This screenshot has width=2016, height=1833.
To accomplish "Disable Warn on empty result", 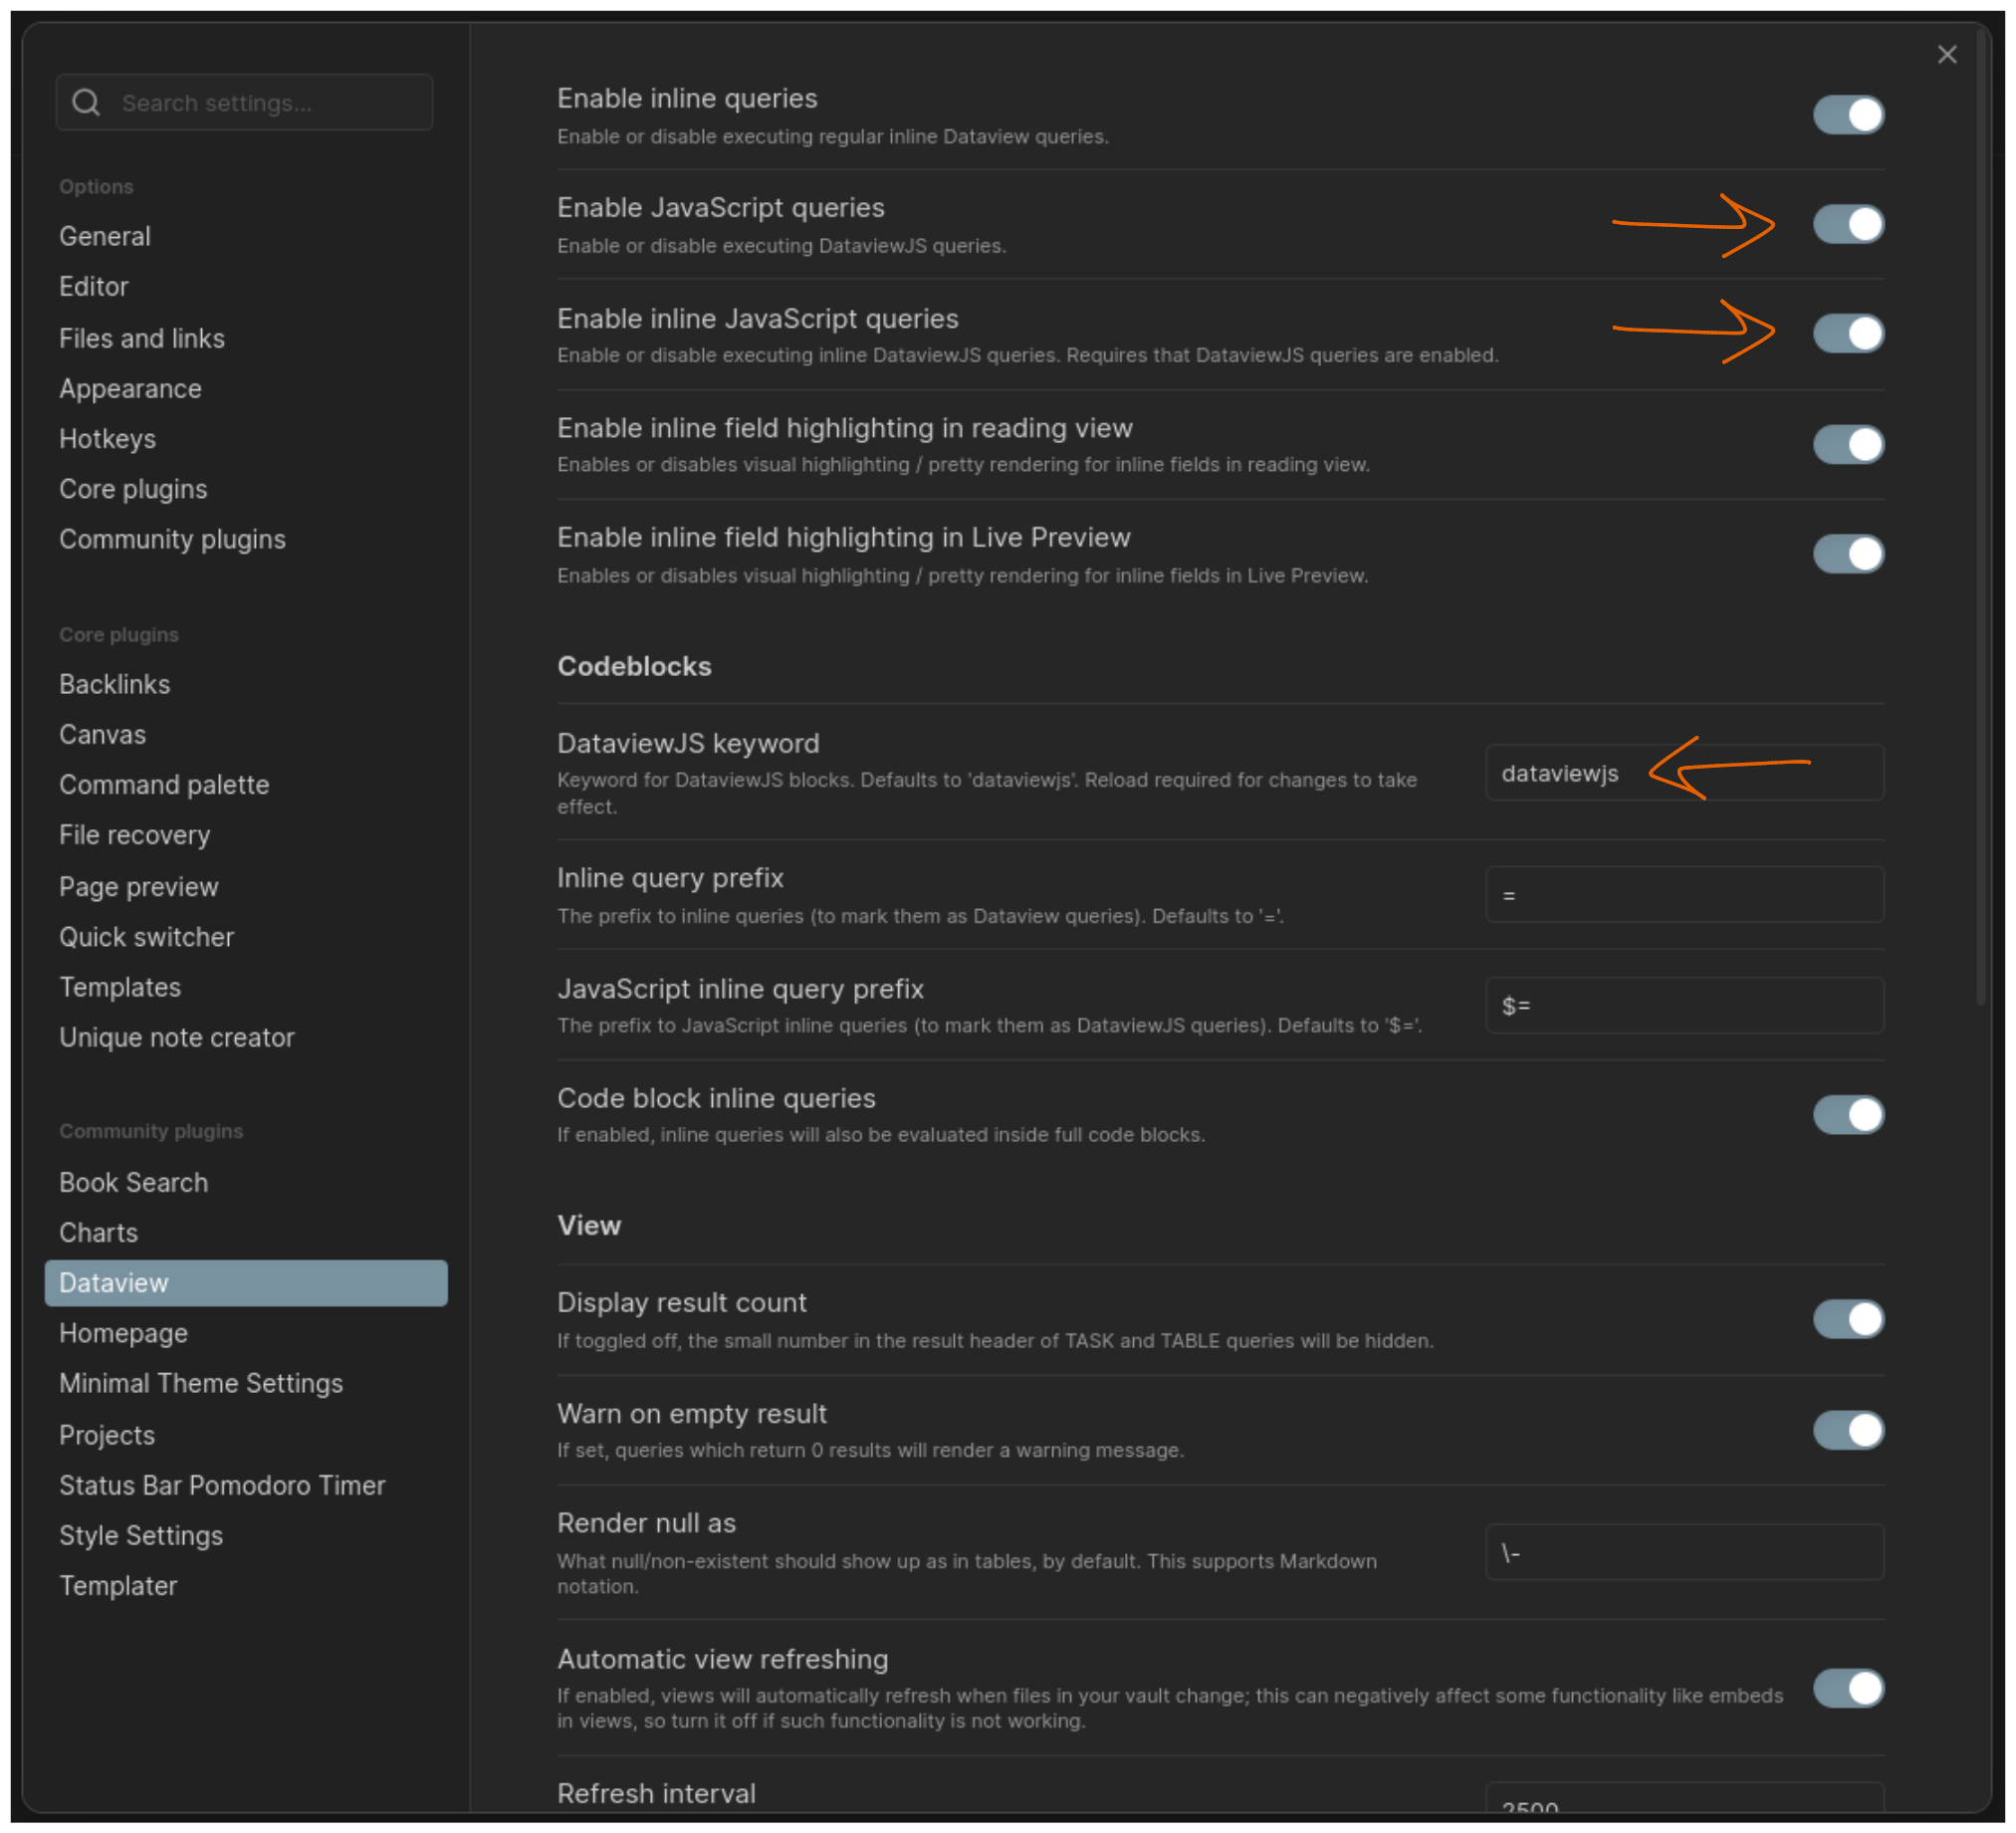I will pyautogui.click(x=1848, y=1430).
